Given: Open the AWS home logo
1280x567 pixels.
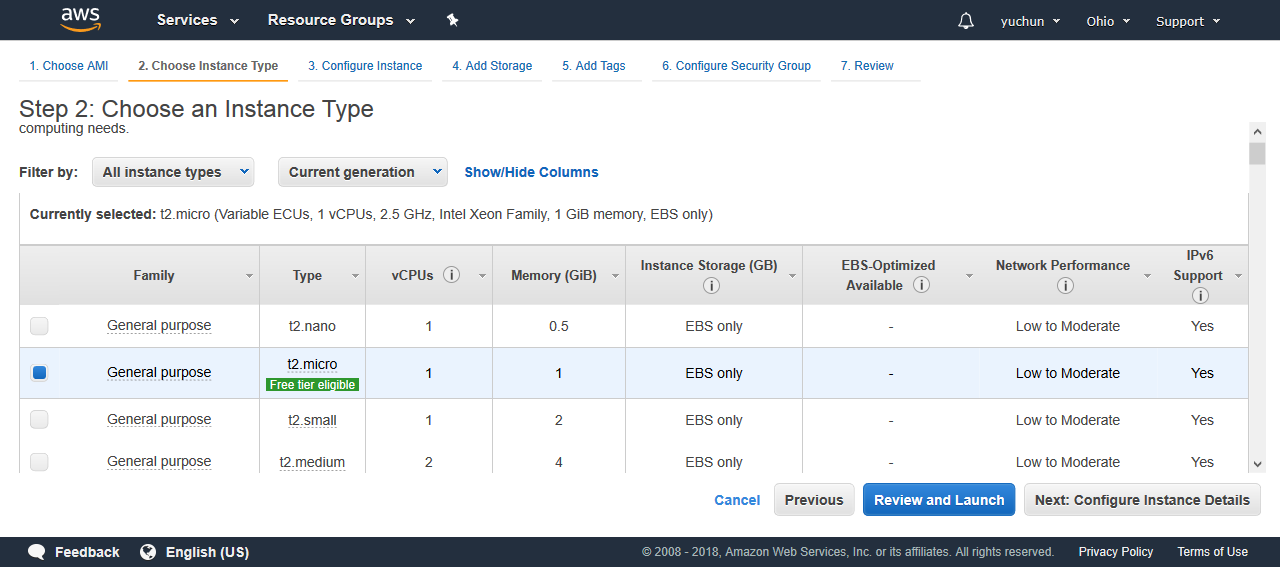Looking at the screenshot, I should [x=81, y=19].
